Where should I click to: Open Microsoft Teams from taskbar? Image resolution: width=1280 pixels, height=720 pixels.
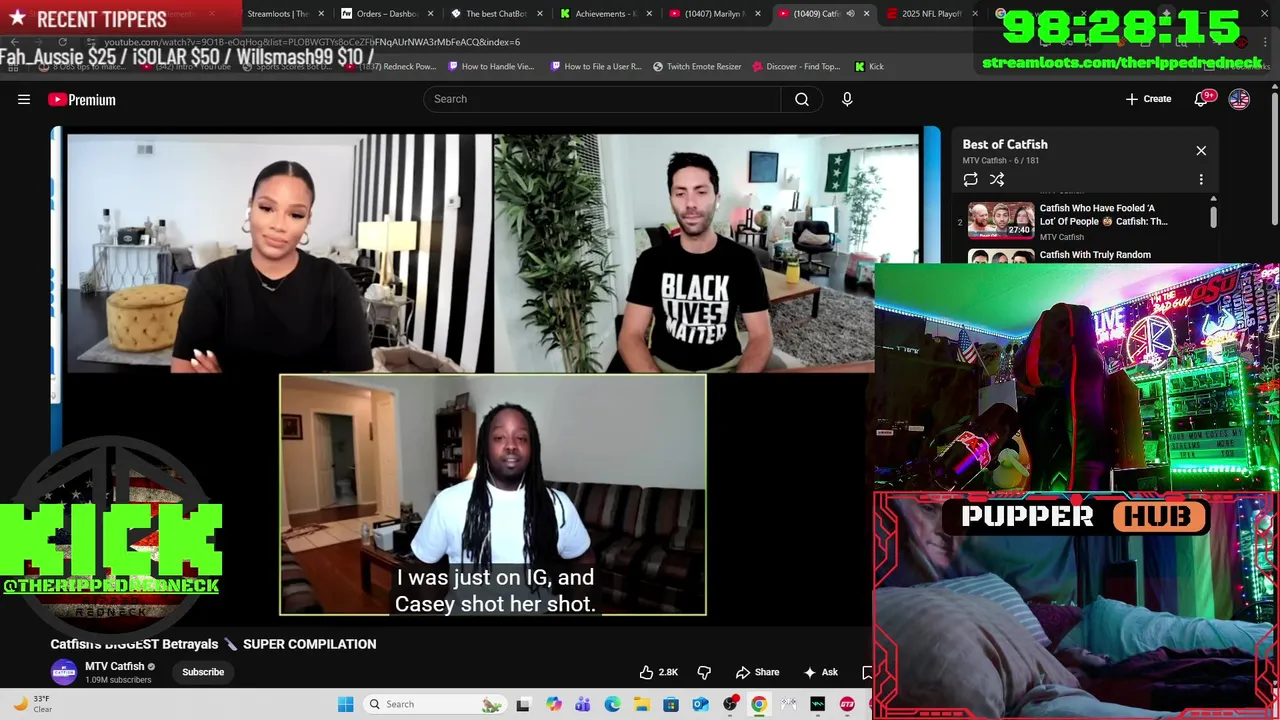(x=582, y=704)
